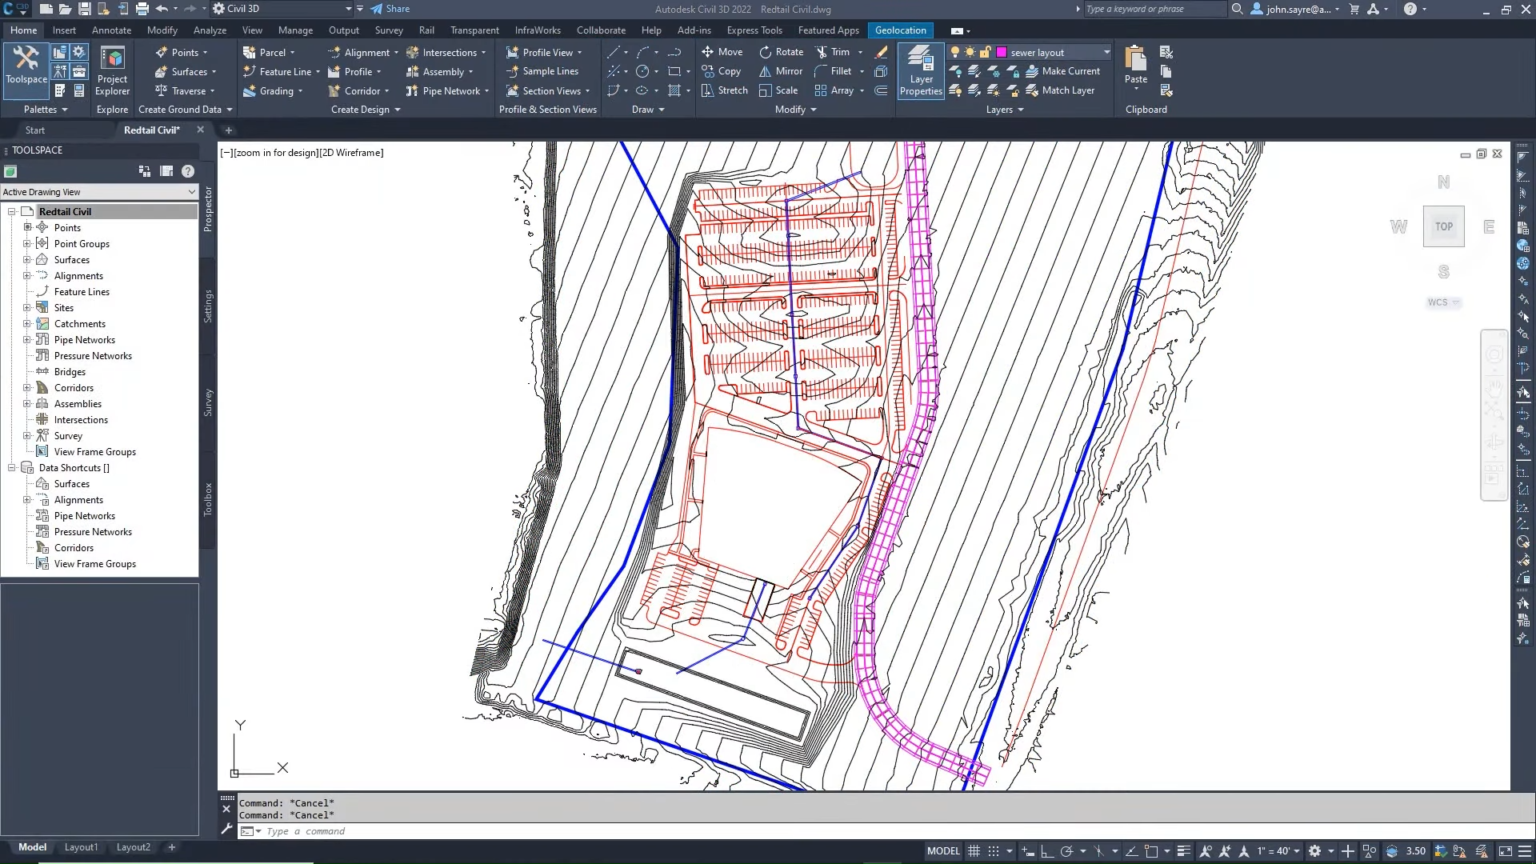
Task: Click the Sample Lines tool
Action: 542,71
